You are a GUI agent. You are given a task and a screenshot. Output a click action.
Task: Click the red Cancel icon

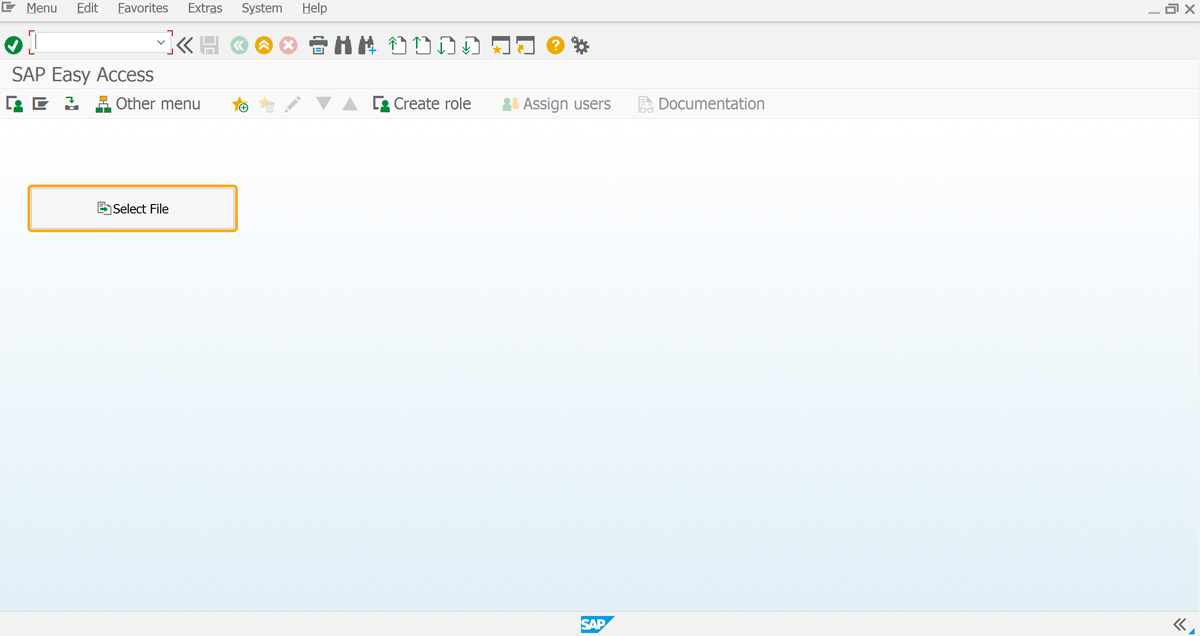click(289, 45)
